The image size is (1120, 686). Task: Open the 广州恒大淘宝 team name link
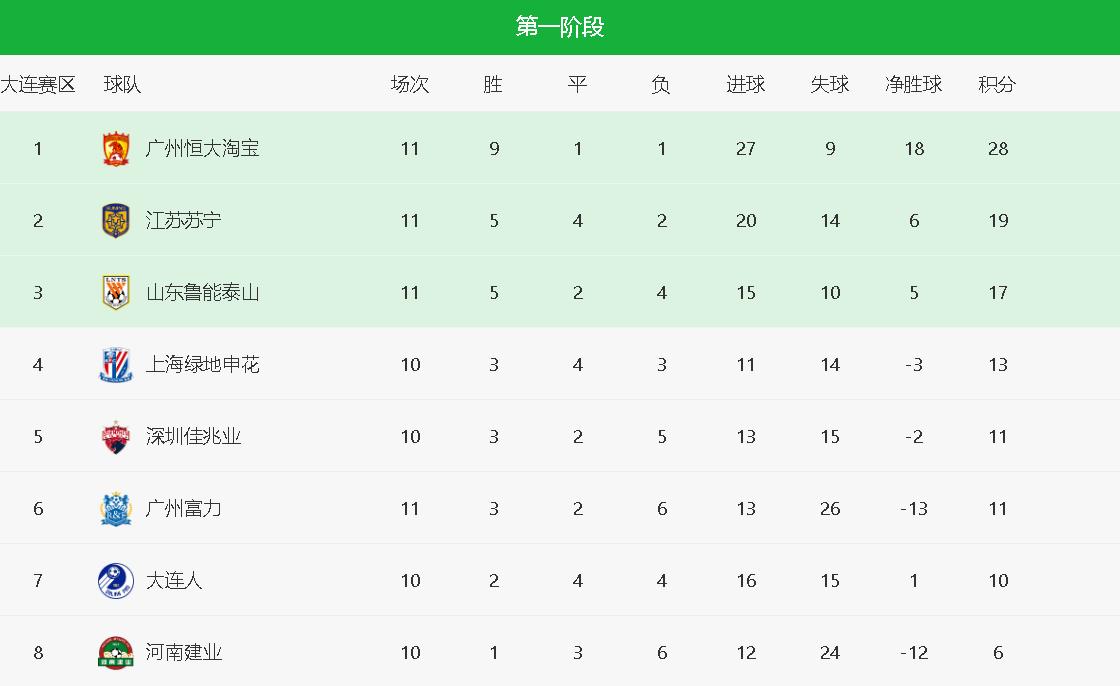pyautogui.click(x=202, y=149)
